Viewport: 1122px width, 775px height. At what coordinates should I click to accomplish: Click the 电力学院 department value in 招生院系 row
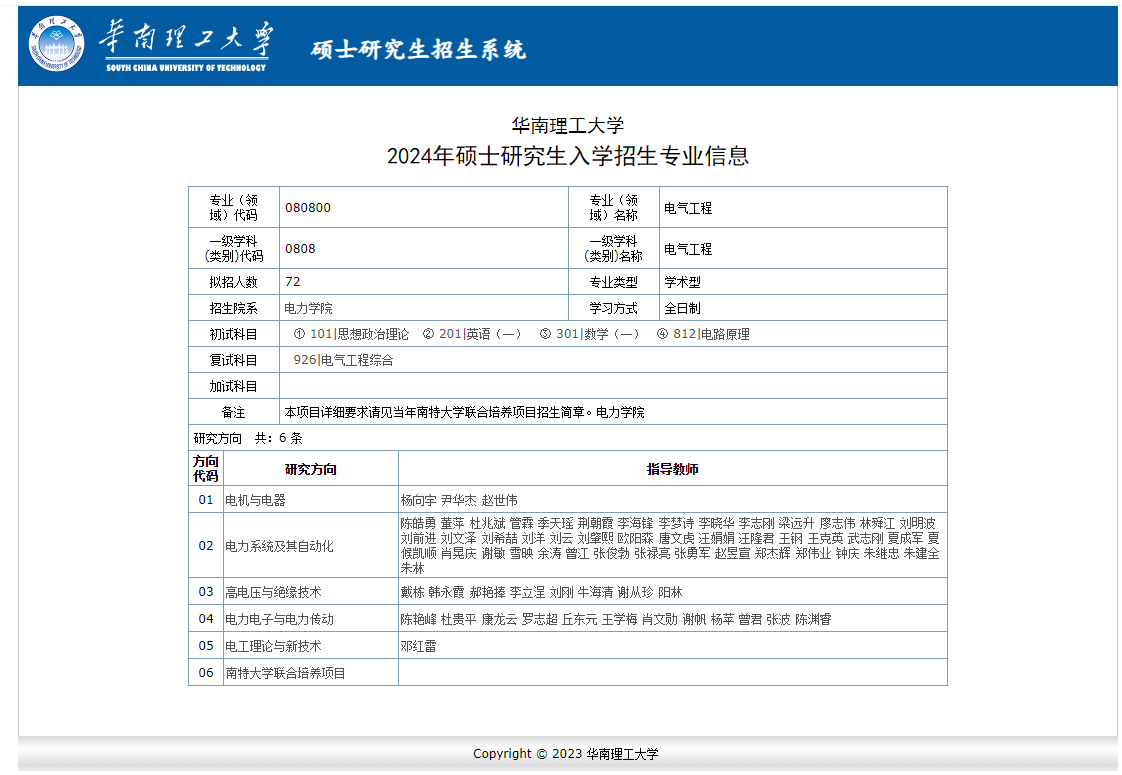308,308
